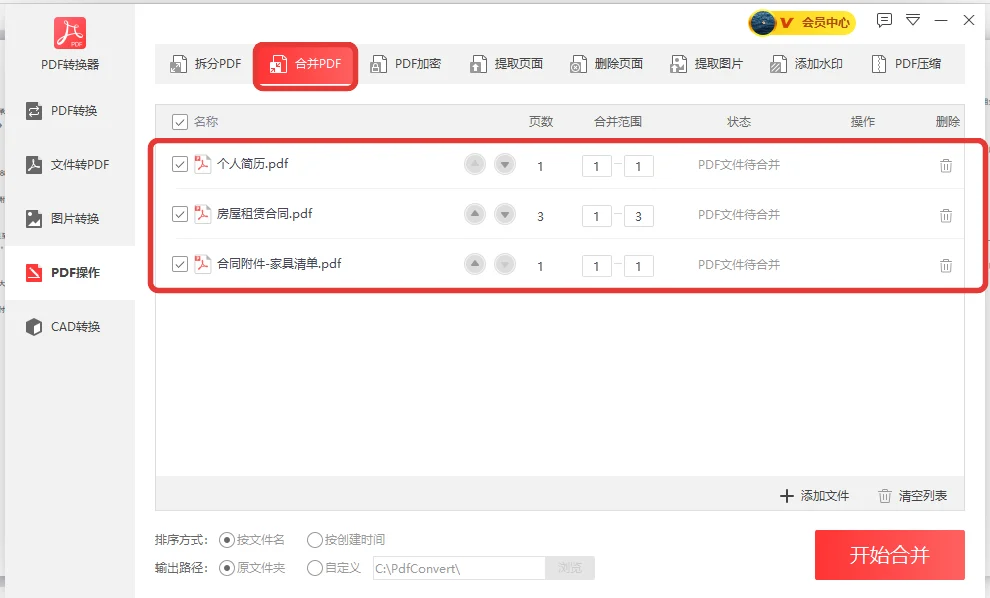The height and width of the screenshot is (598, 990).
Task: Click the C:\PdfConvert\ path field
Action: coord(459,568)
